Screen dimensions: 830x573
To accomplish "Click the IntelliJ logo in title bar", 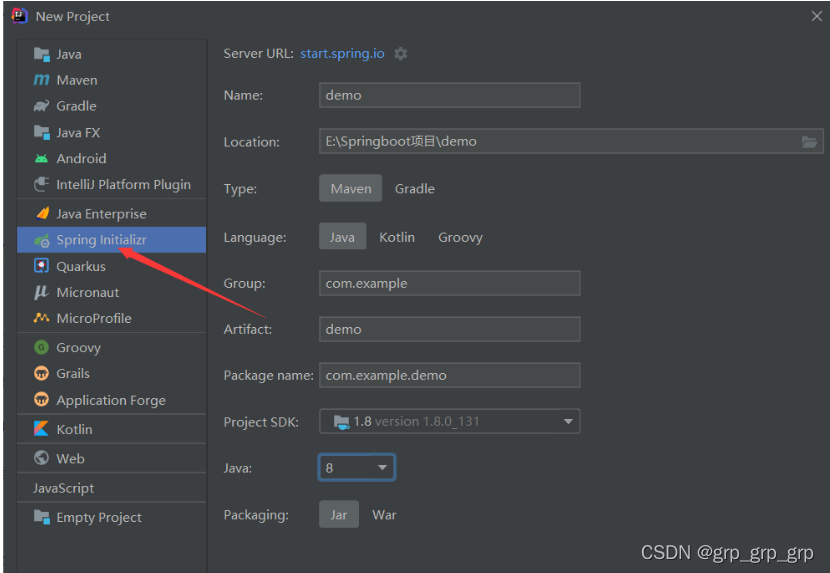I will click(x=20, y=16).
